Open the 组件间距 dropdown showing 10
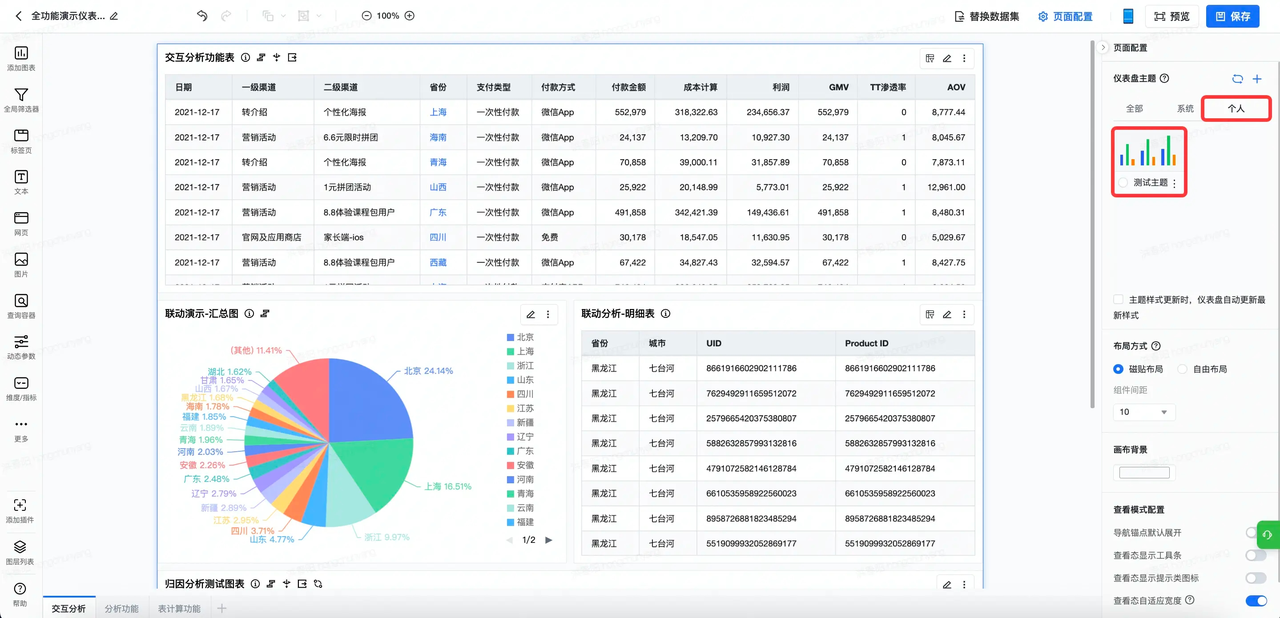Viewport: 1280px width, 618px height. [1143, 412]
